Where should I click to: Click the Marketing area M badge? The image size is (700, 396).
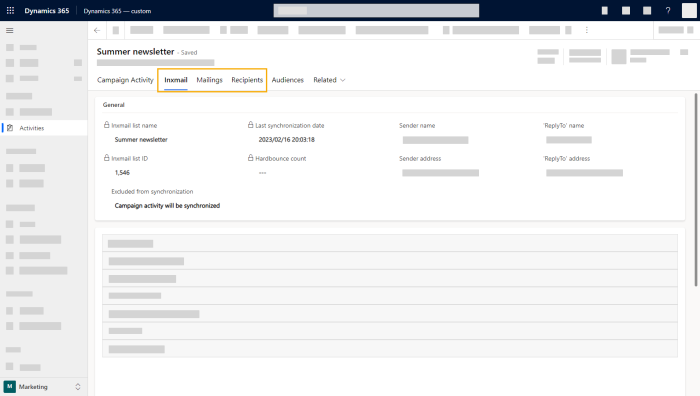(x=9, y=386)
